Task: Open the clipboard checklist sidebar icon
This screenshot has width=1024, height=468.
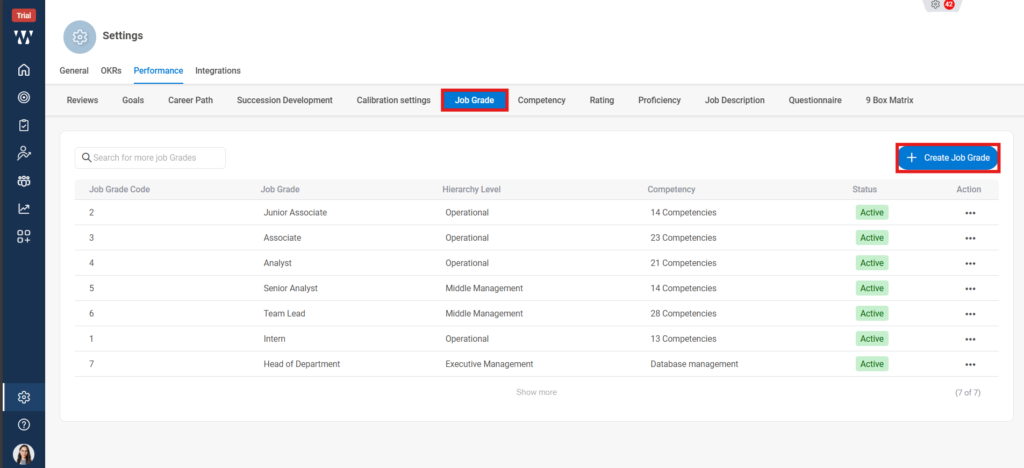Action: (x=24, y=125)
